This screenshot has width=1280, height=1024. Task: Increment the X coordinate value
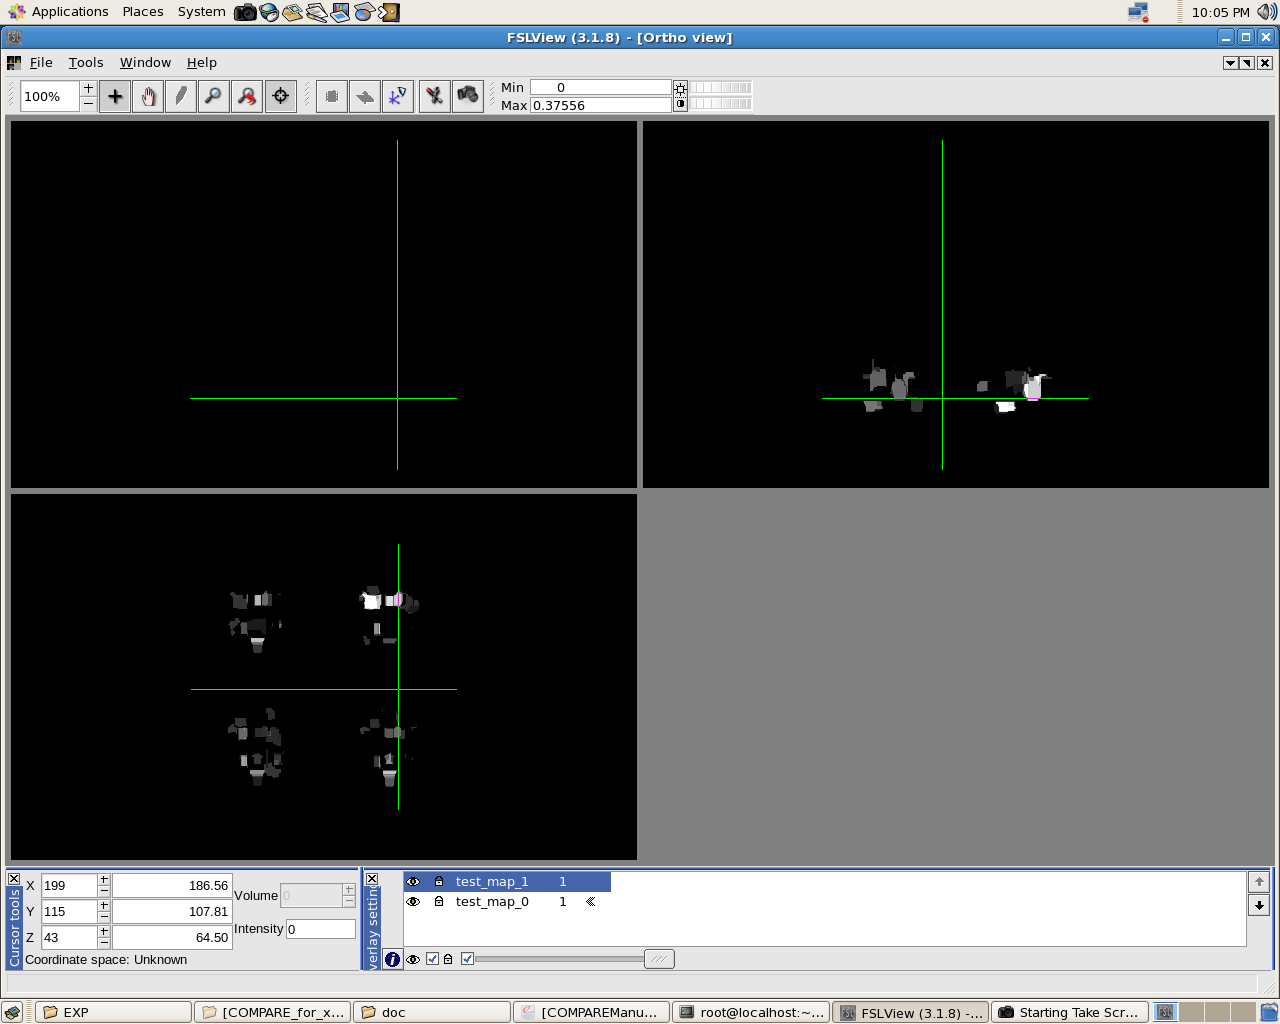click(x=104, y=880)
